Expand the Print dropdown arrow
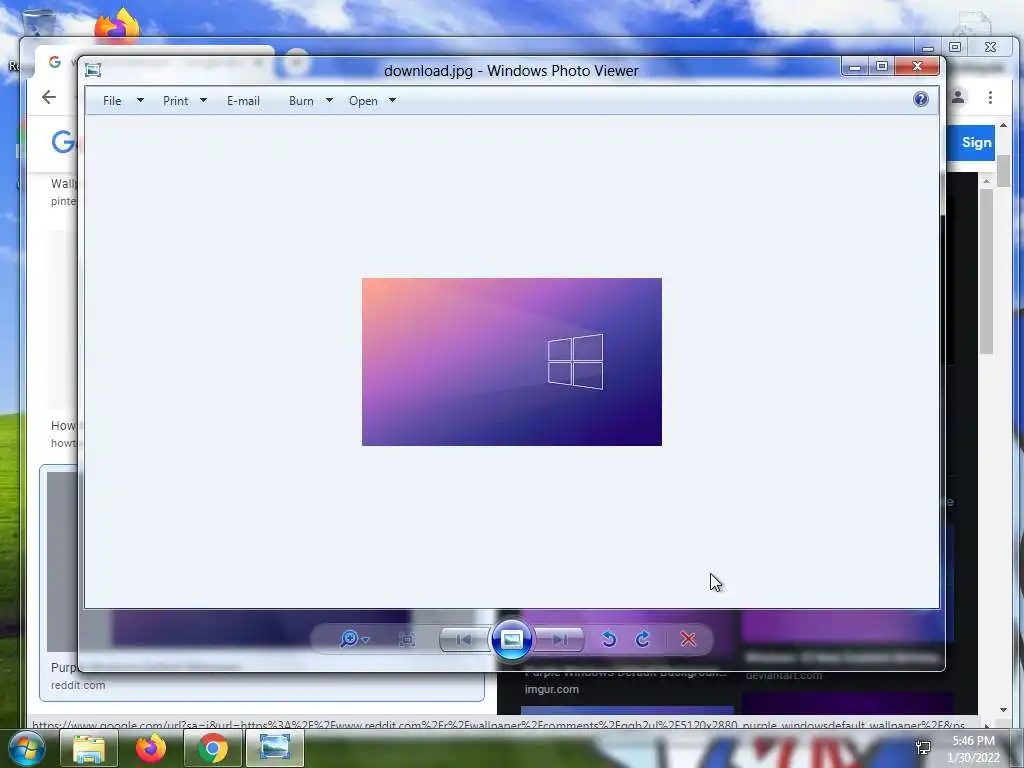Image resolution: width=1024 pixels, height=768 pixels. tap(203, 101)
